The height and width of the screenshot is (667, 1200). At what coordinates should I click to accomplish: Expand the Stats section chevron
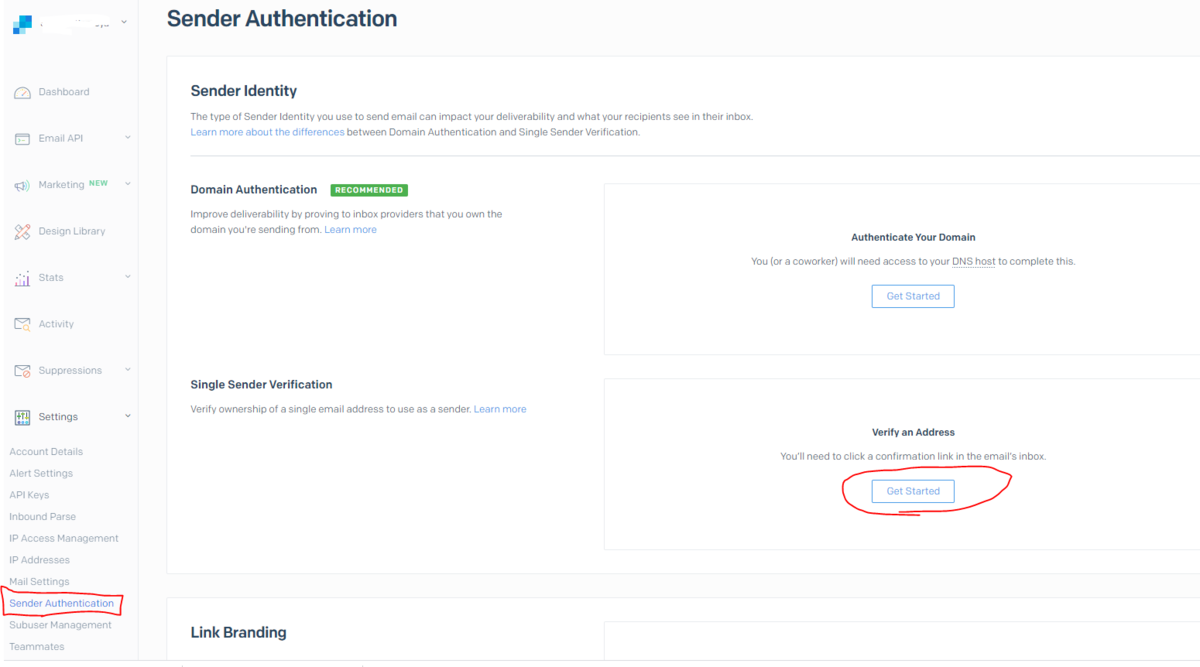(x=128, y=276)
